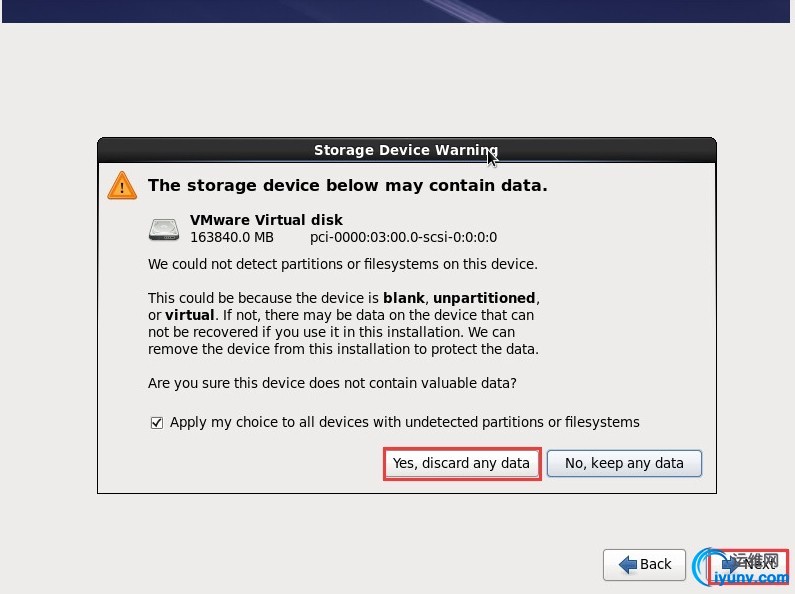795x594 pixels.
Task: Click the bold word 'unpartitioned'
Action: point(485,298)
